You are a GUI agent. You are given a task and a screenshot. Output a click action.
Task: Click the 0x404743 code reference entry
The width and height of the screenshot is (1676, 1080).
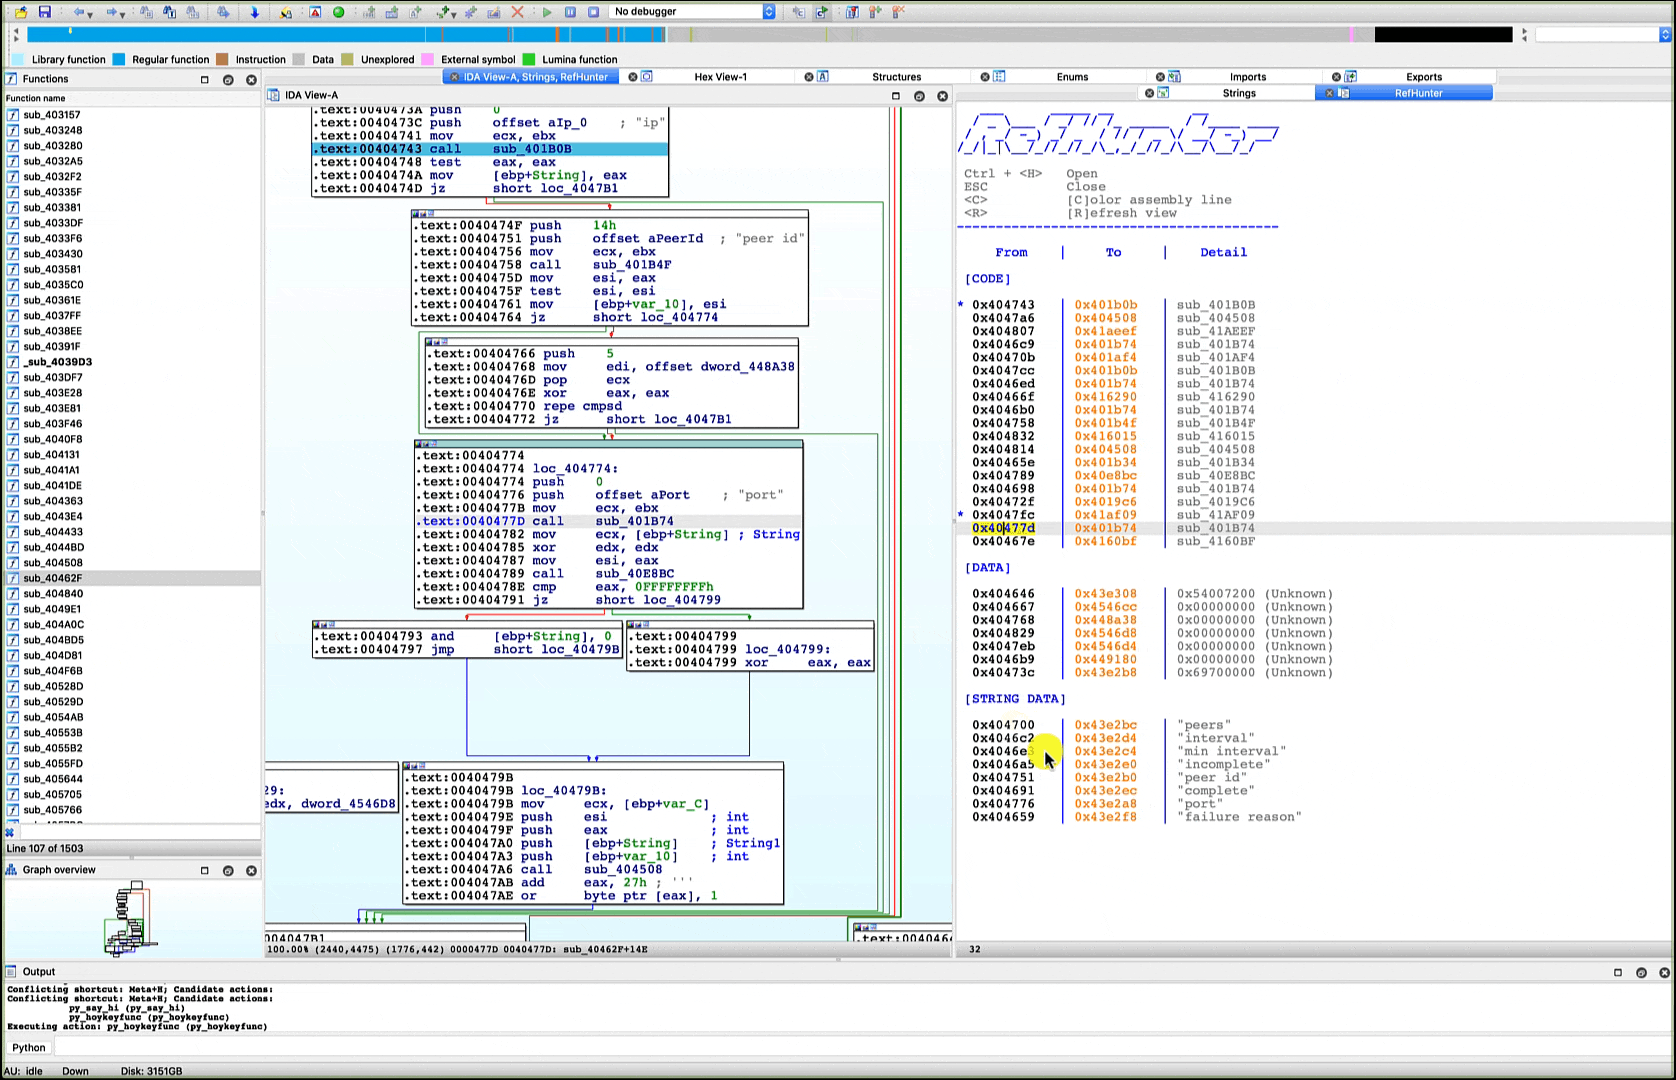(x=1003, y=305)
